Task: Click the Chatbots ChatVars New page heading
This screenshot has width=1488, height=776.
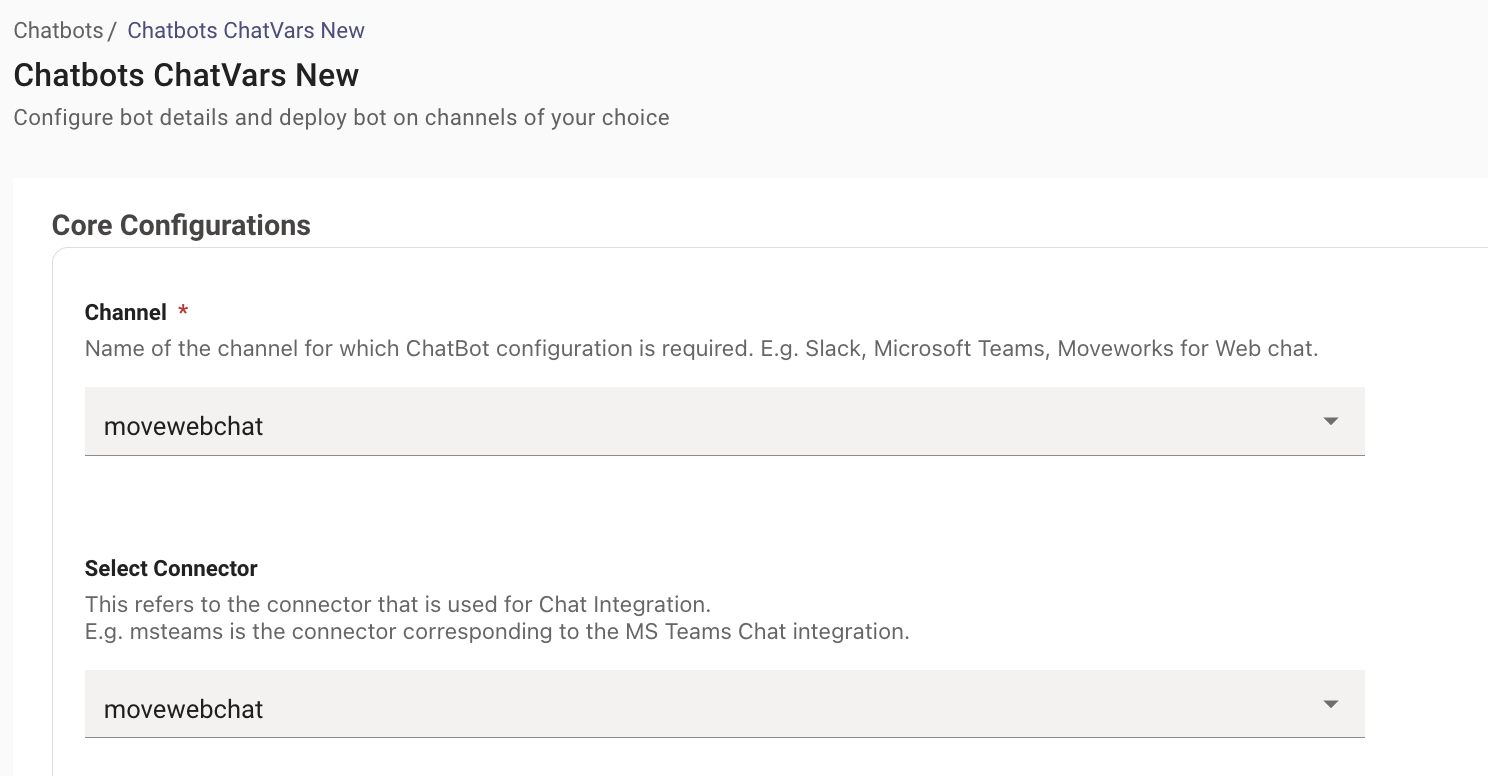Action: click(186, 75)
